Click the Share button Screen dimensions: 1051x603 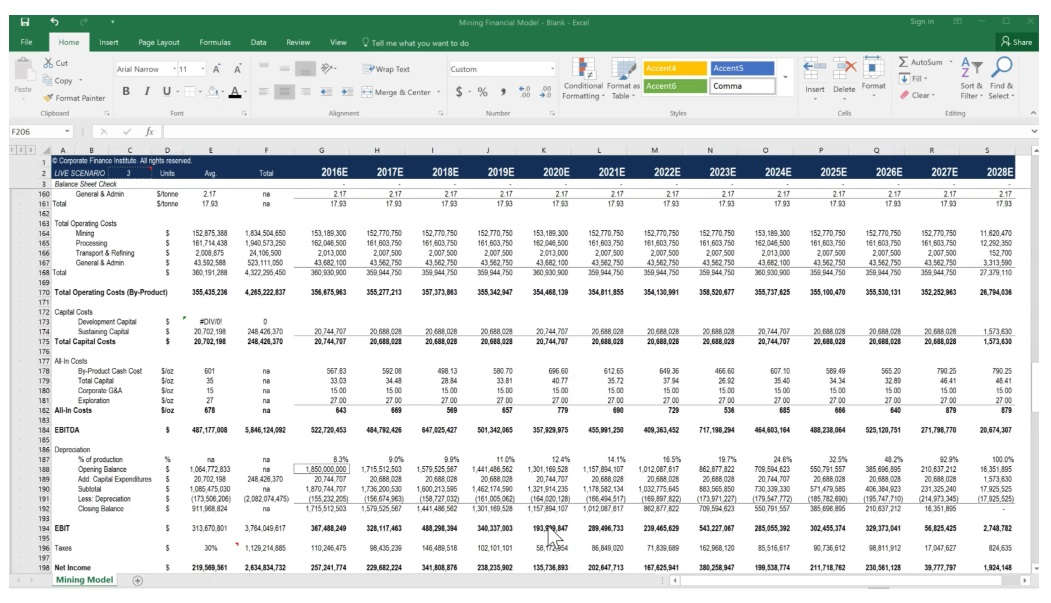[1016, 43]
